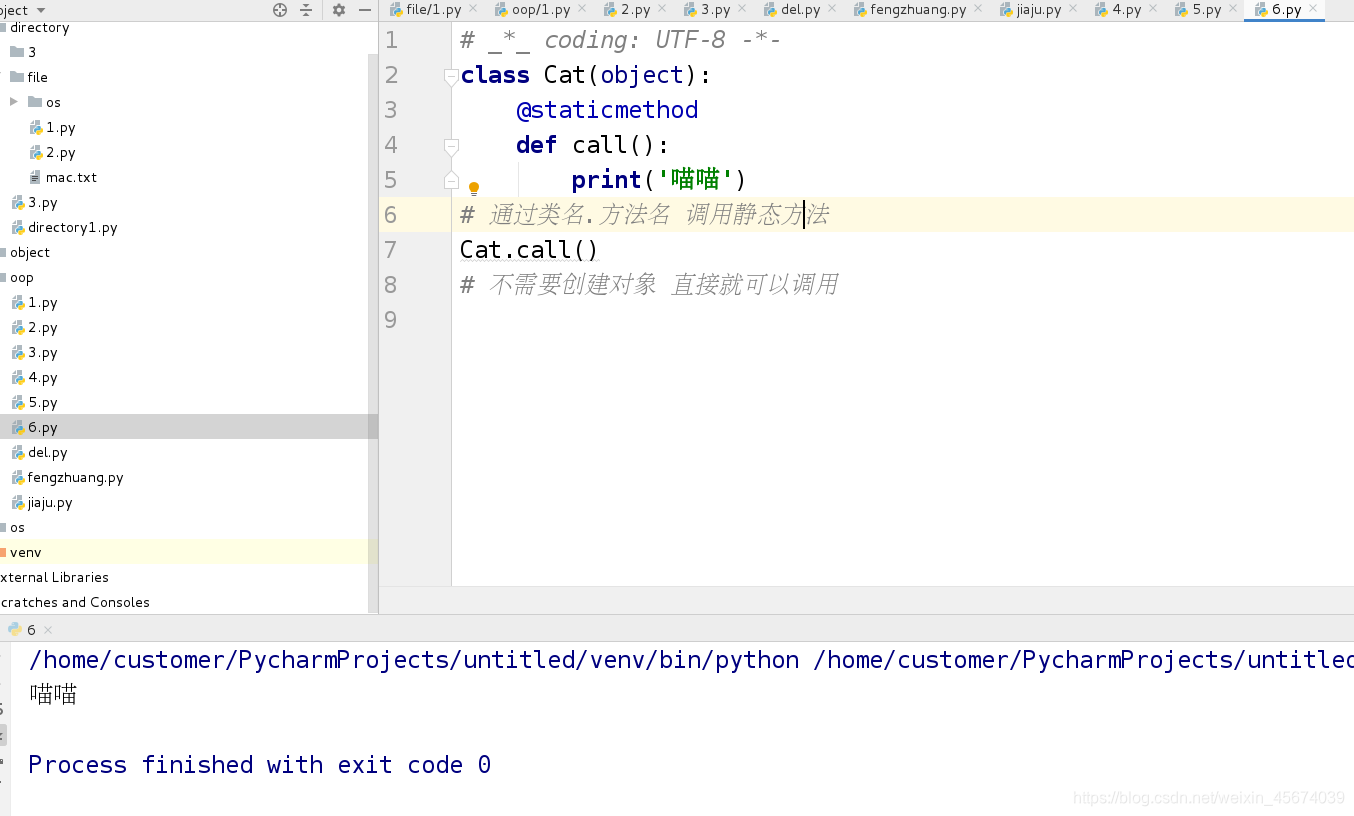
Task: Click 'Process finished with exit code 0' text
Action: (260, 765)
